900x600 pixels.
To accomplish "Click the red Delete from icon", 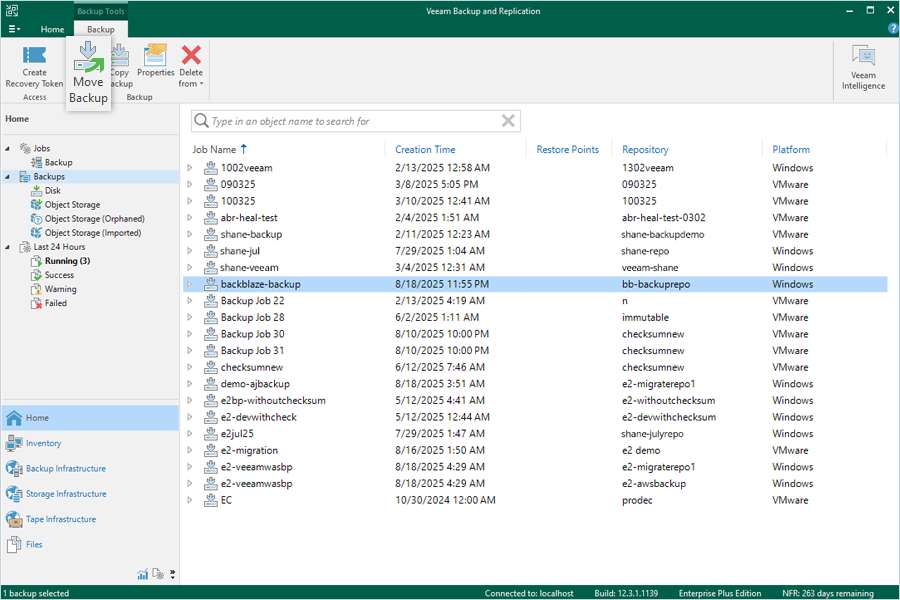I will click(x=191, y=55).
